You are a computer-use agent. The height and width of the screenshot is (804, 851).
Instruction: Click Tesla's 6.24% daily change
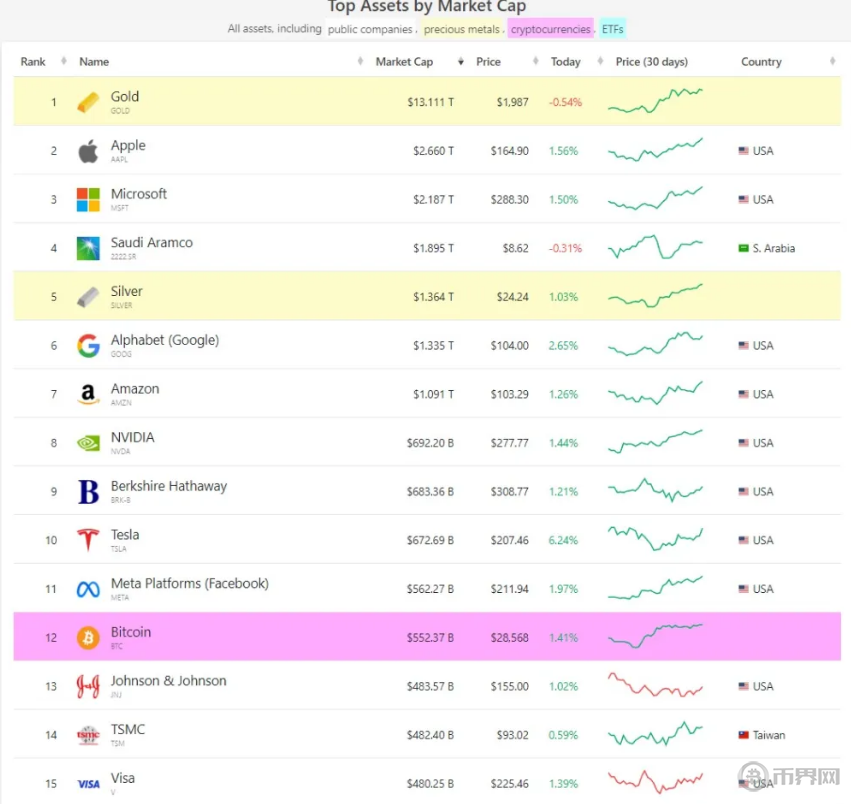click(563, 540)
